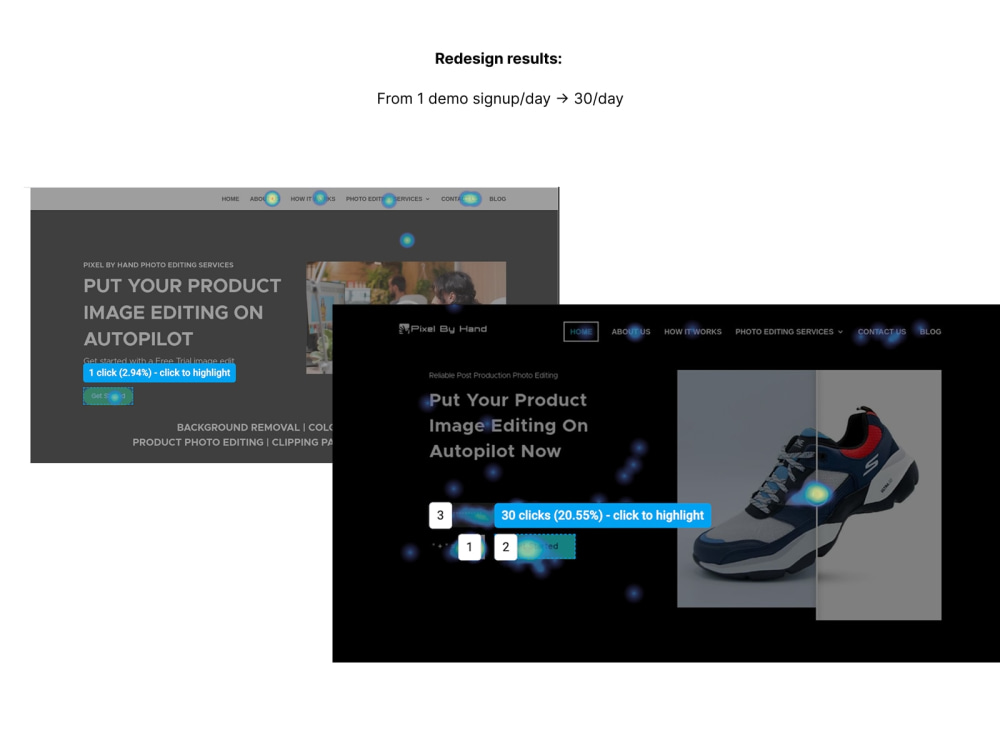Click the sneaker before/after image

click(x=809, y=494)
